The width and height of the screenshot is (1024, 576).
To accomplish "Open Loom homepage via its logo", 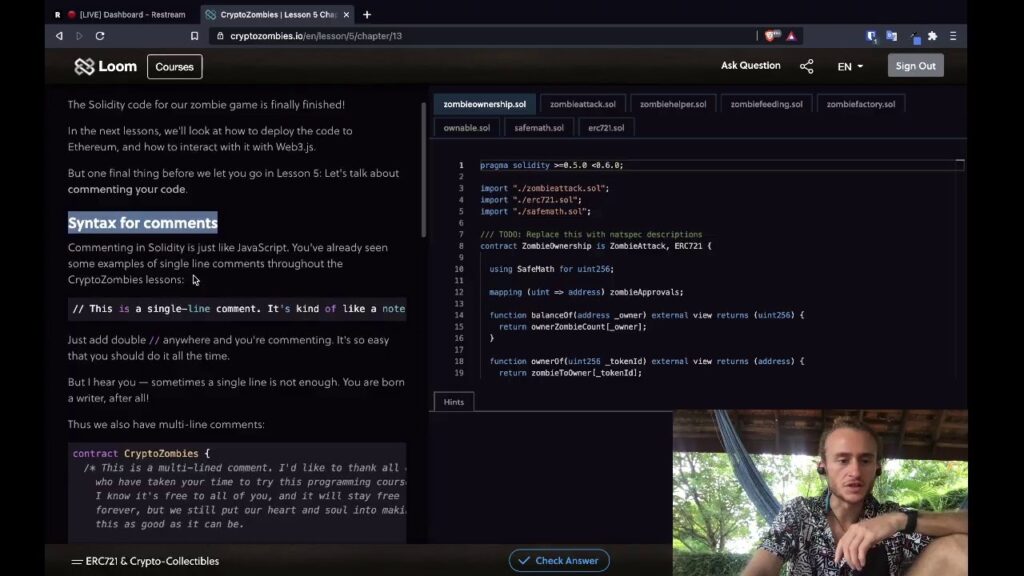I will pyautogui.click(x=104, y=66).
